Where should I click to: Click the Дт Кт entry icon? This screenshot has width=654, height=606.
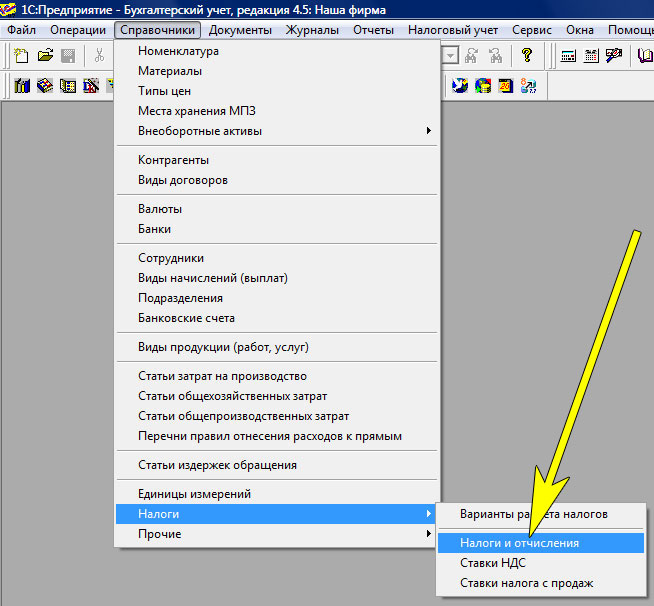point(91,86)
